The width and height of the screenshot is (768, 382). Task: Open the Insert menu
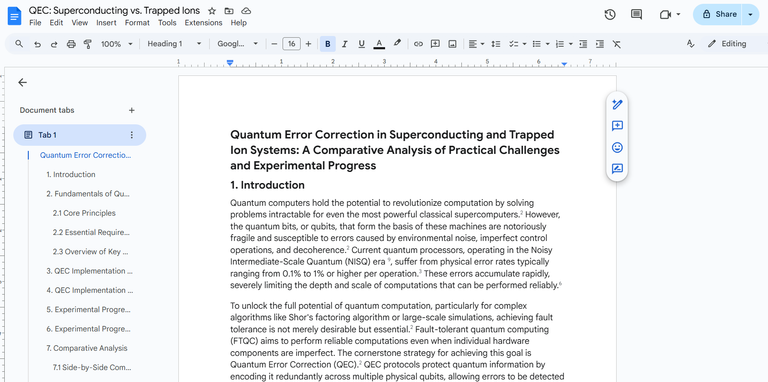tap(106, 23)
